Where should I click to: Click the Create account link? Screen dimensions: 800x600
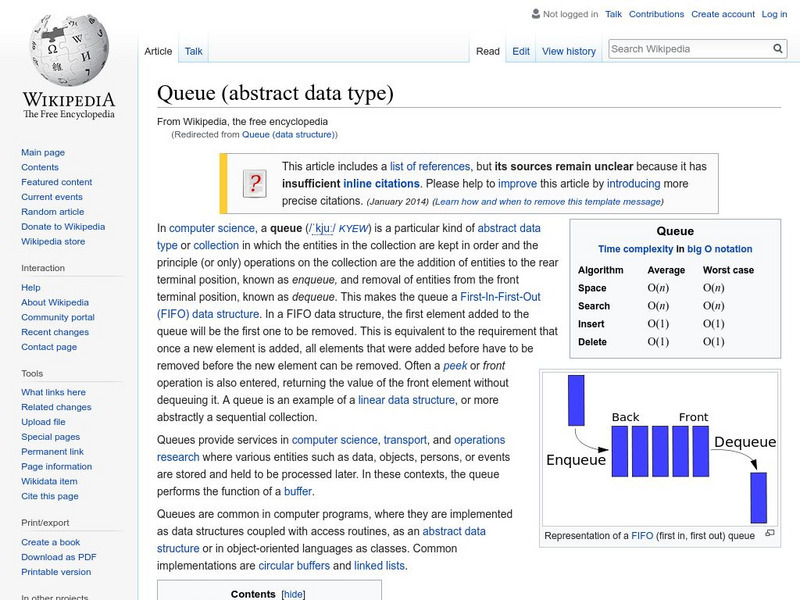coord(721,14)
